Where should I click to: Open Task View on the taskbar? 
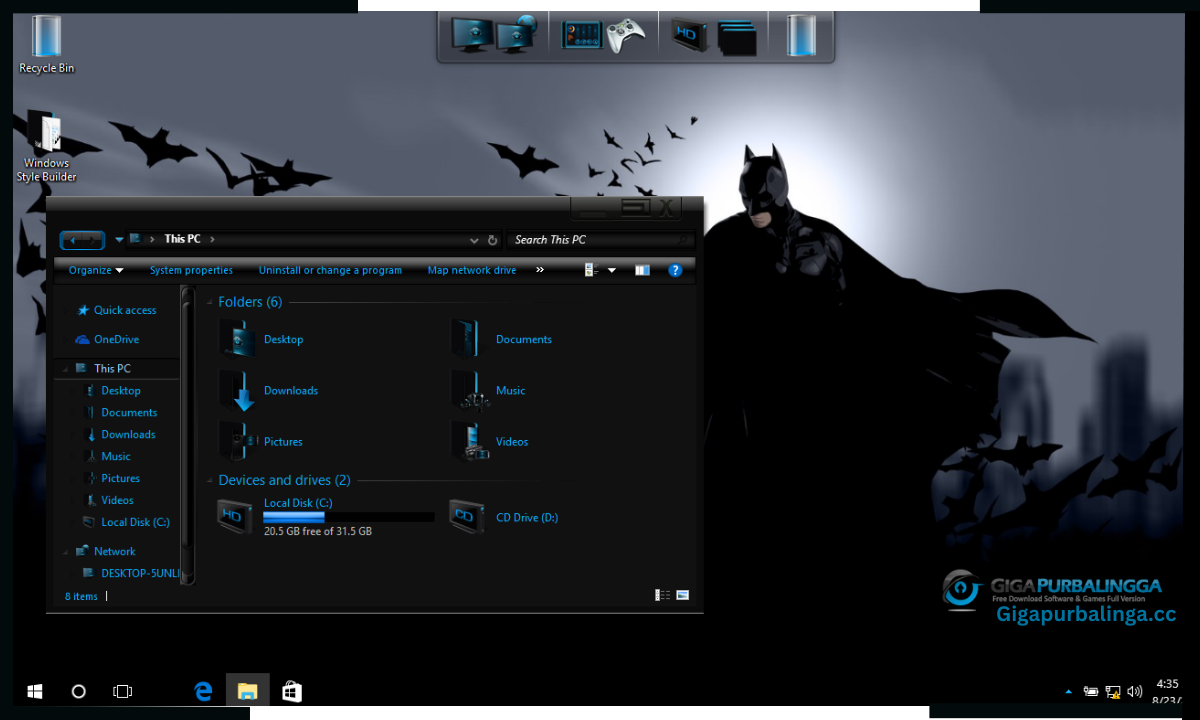(x=122, y=691)
